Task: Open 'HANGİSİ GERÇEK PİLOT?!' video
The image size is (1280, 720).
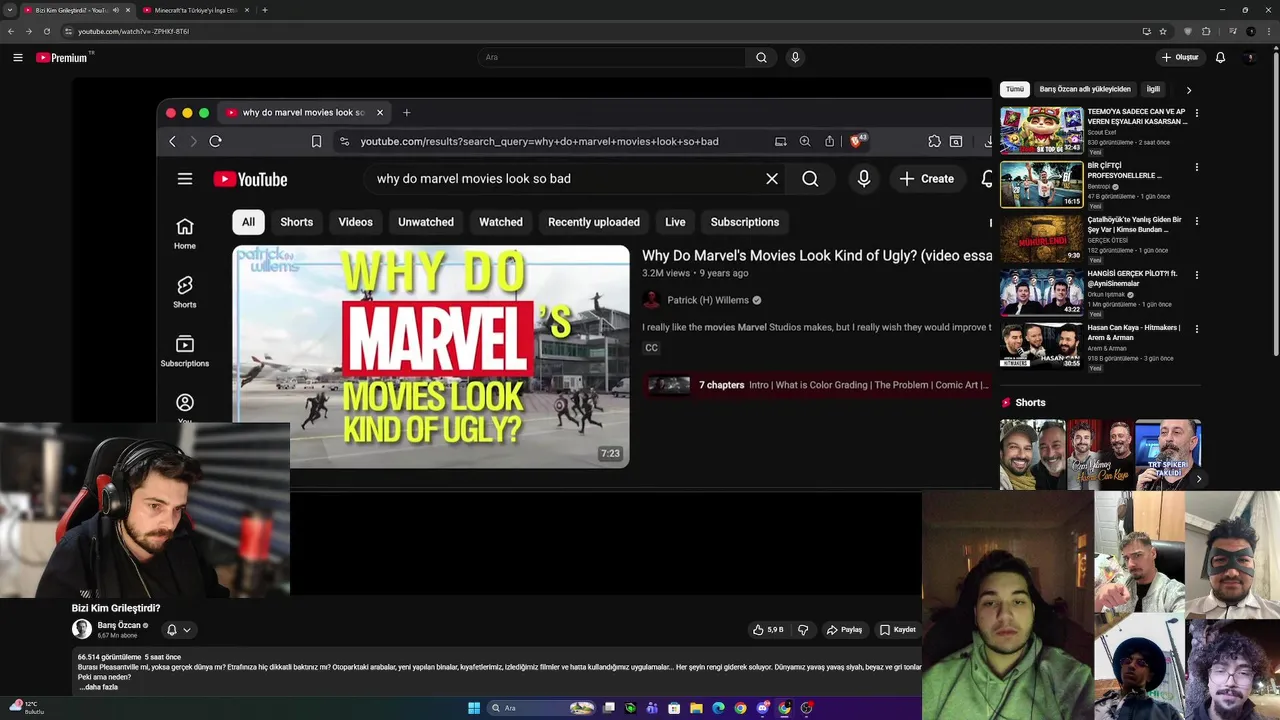Action: coord(1041,292)
